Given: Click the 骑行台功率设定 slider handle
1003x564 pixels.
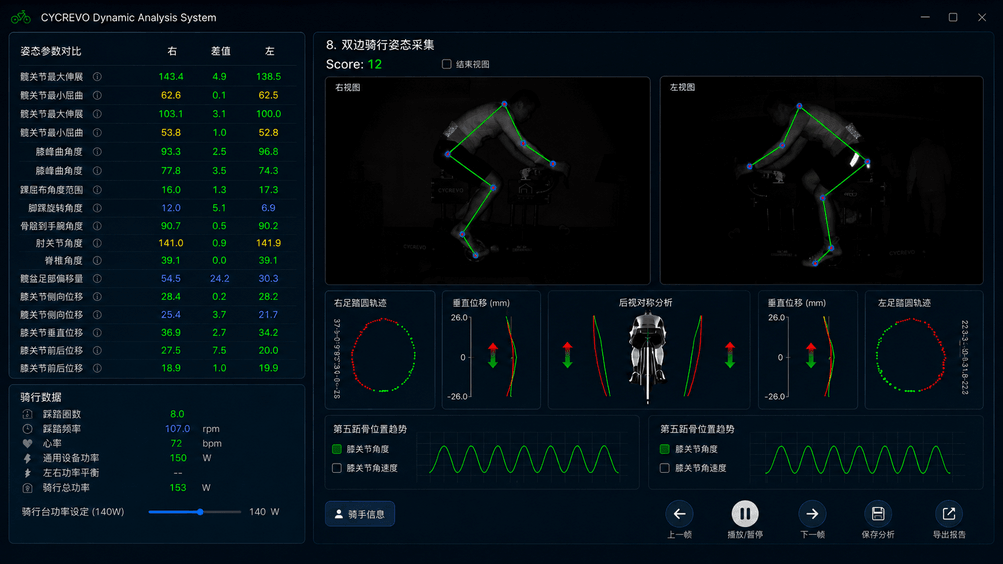Looking at the screenshot, I should pos(200,512).
